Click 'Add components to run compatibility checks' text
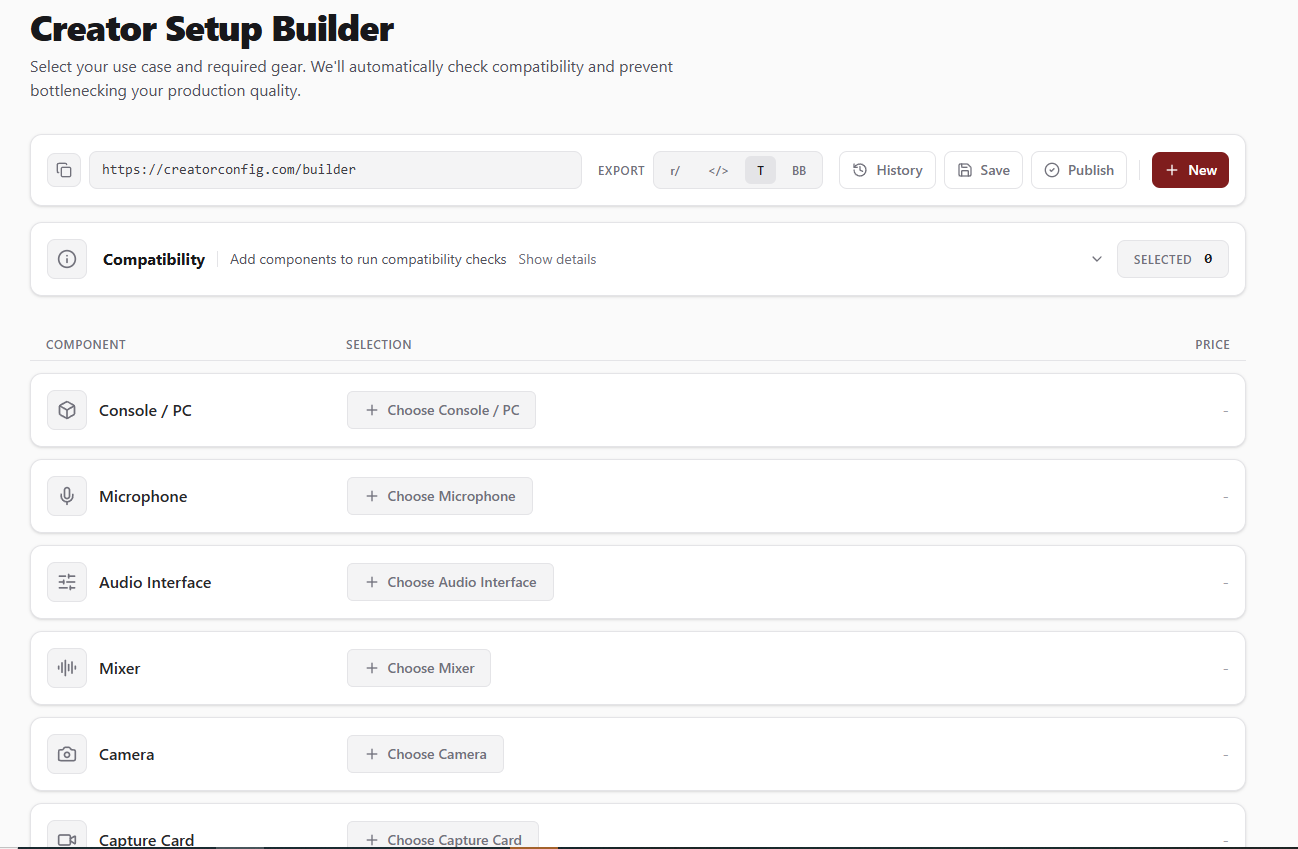Image resolution: width=1298 pixels, height=849 pixels. 368,259
